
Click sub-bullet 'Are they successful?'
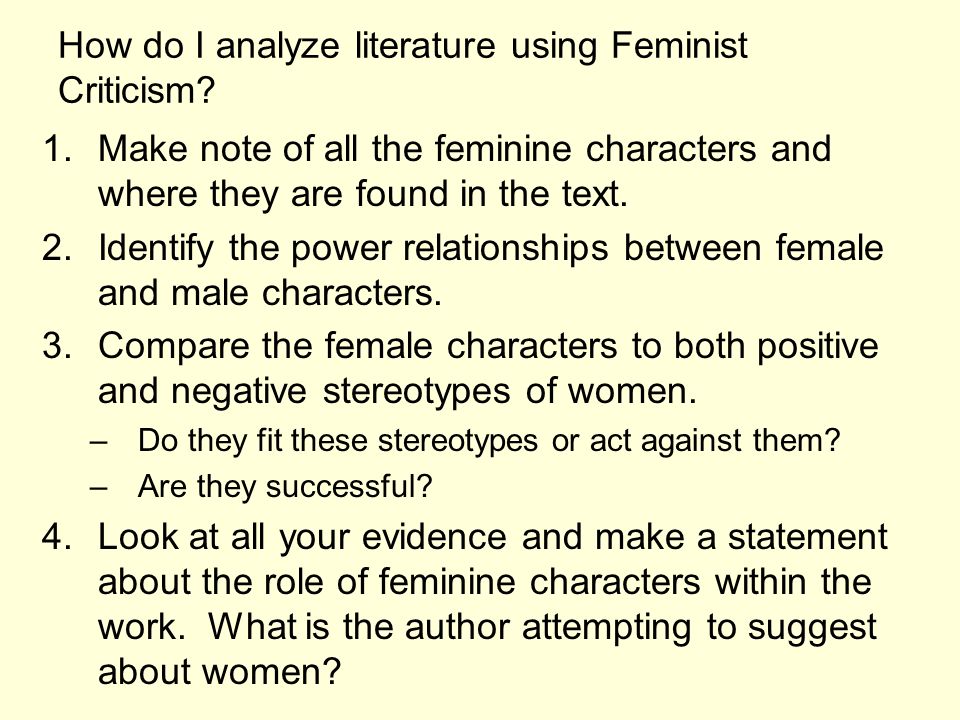click(x=285, y=487)
